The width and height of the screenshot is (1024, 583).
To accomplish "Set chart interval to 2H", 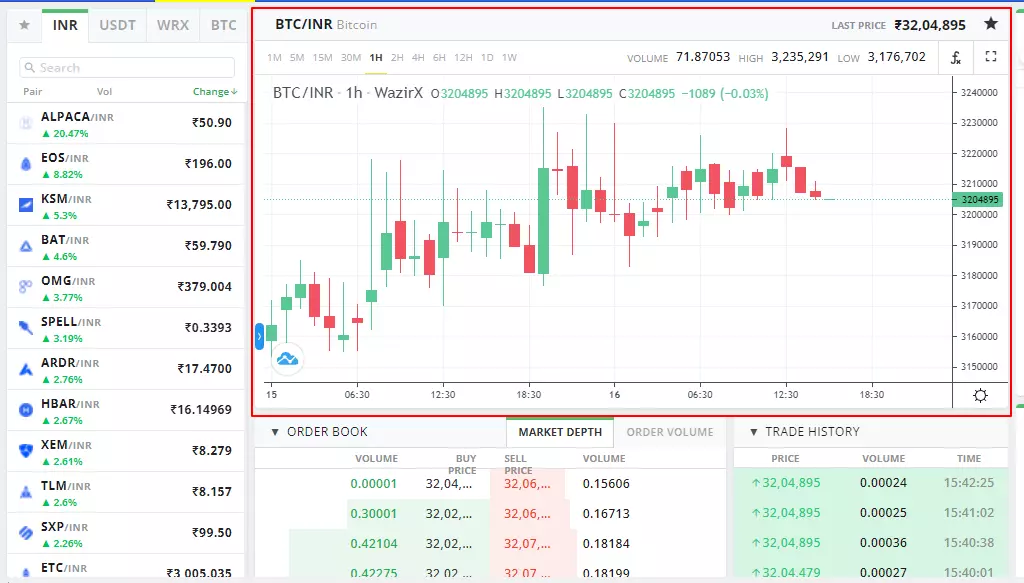I will (397, 57).
